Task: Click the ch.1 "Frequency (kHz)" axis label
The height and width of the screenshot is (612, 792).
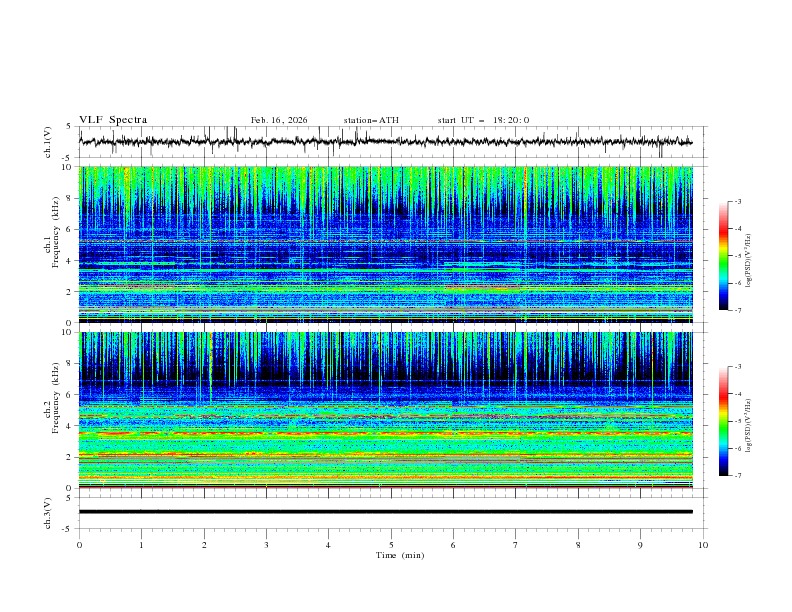Action: 55,232
